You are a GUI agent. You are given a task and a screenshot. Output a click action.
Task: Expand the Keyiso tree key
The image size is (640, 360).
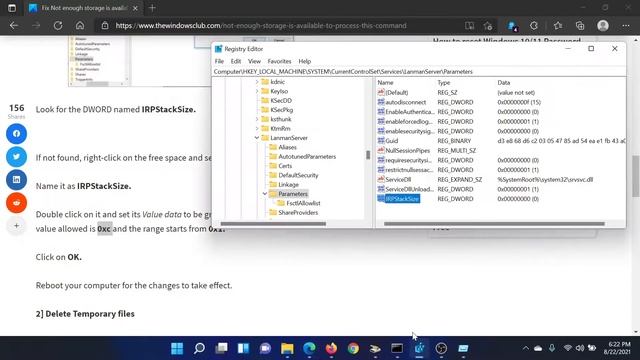[x=257, y=91]
